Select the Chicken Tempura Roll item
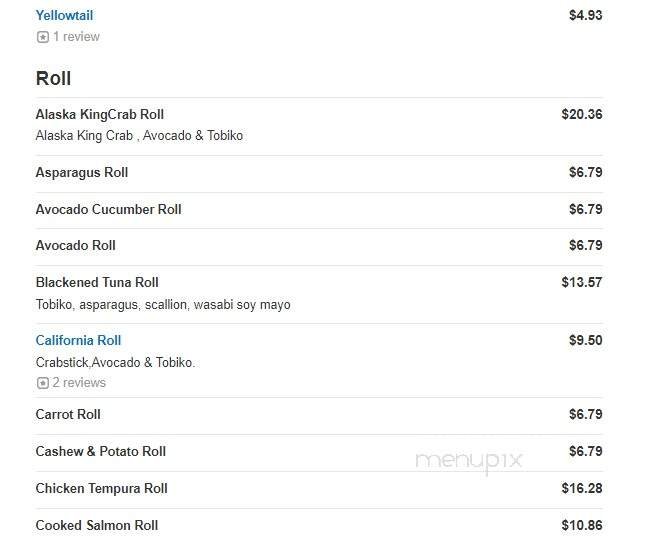This screenshot has width=648, height=543. 101,488
